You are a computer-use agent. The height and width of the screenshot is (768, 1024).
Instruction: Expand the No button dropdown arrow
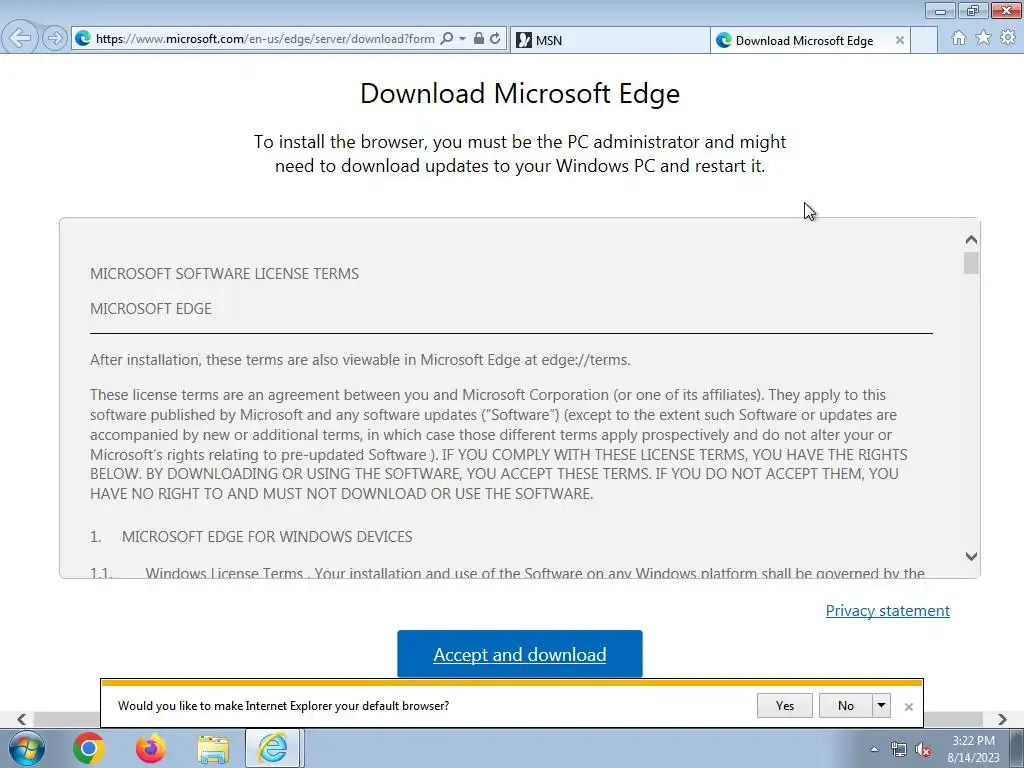point(882,705)
